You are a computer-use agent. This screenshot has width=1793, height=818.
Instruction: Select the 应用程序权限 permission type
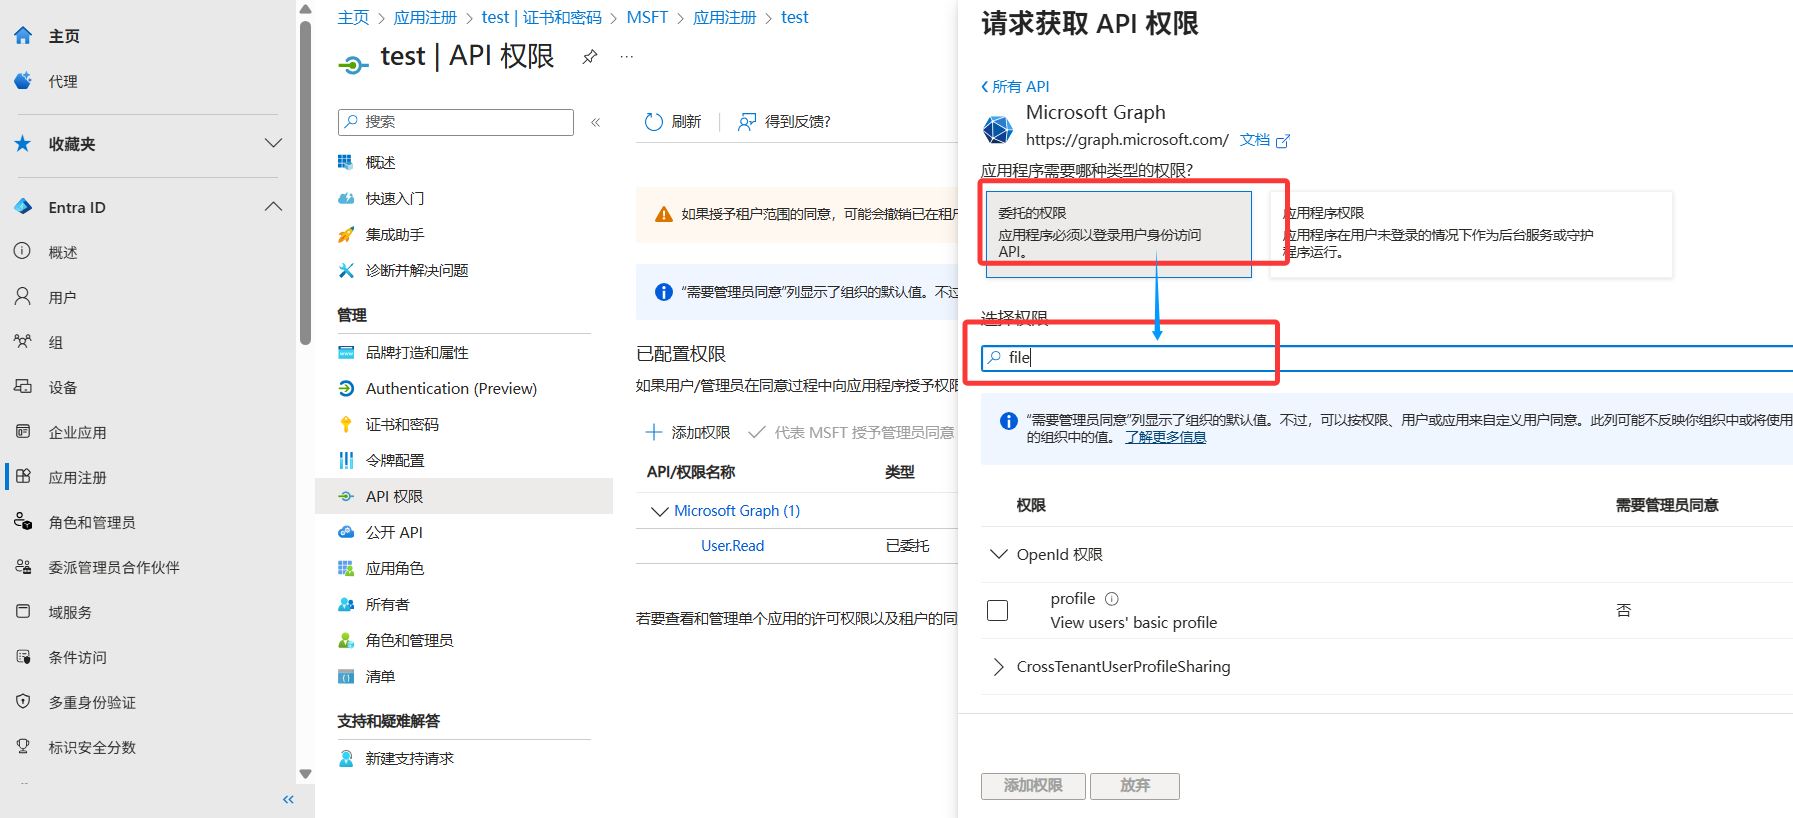(1470, 233)
